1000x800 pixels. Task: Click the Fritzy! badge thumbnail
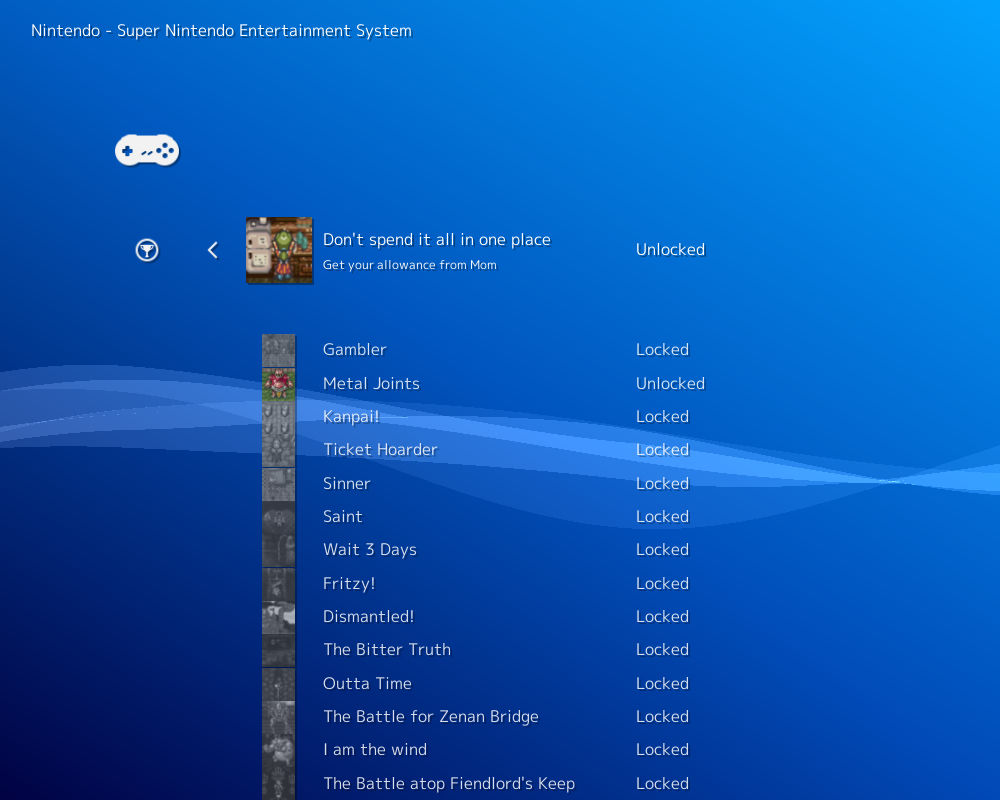[278, 584]
